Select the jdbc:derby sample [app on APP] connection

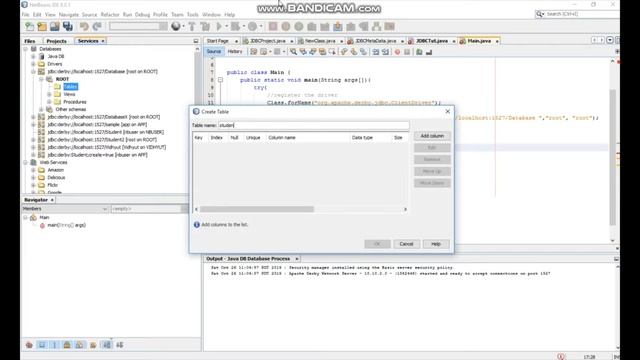click(97, 124)
